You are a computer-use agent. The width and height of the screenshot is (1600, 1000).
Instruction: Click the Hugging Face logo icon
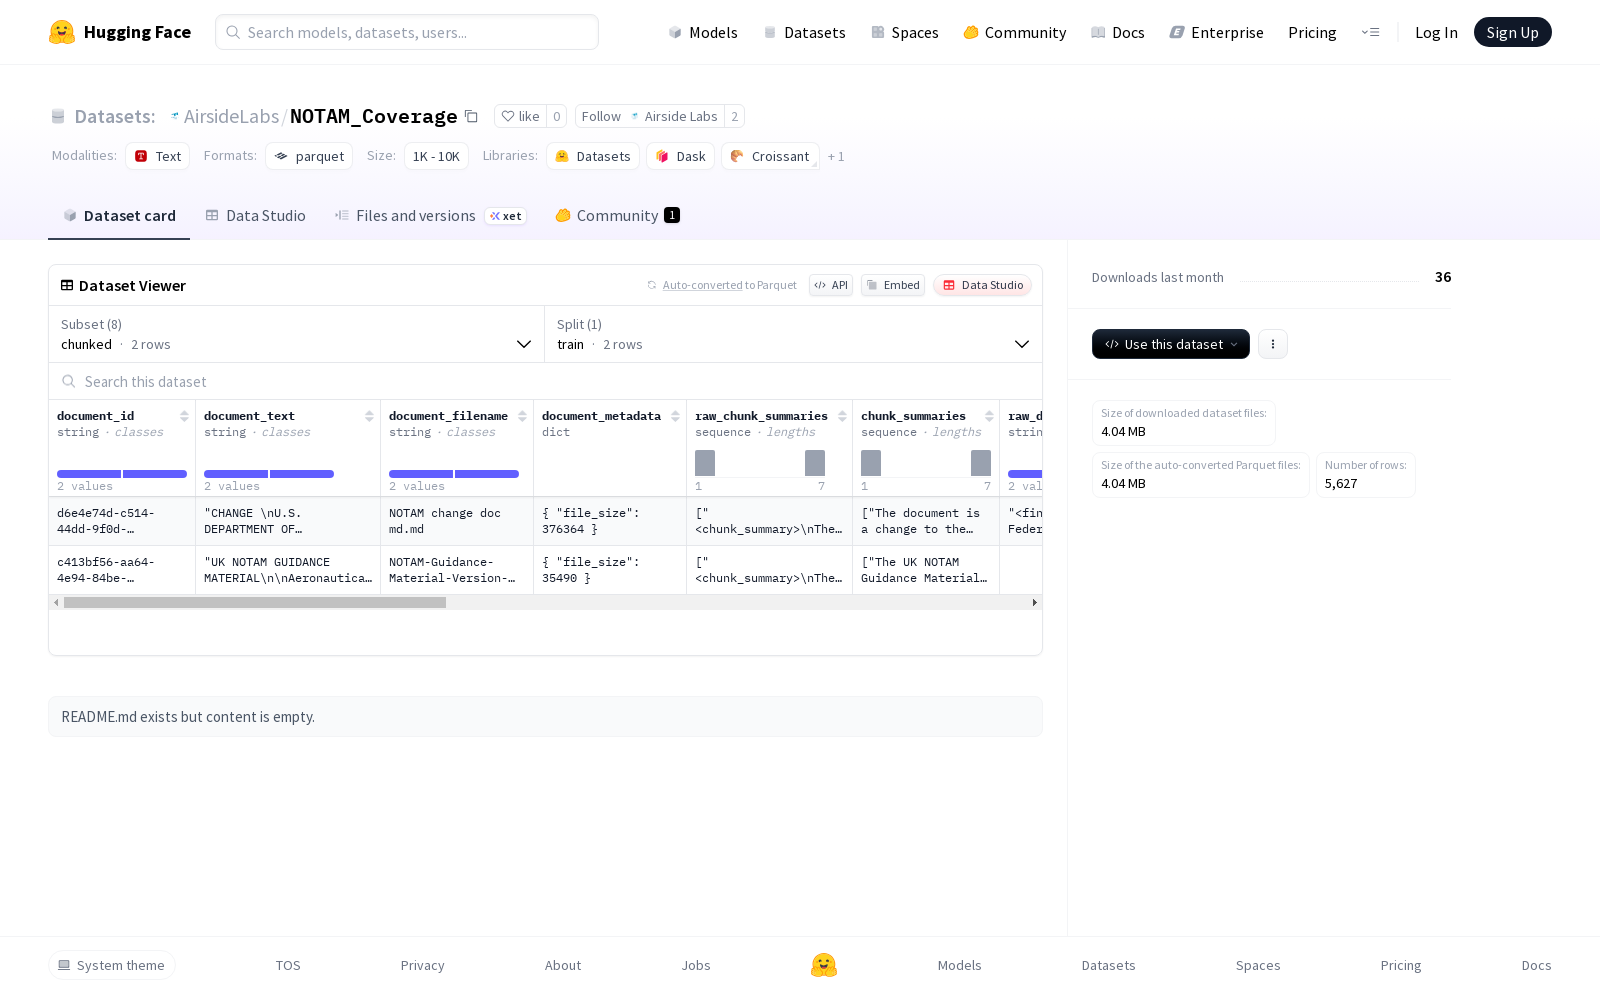point(62,32)
